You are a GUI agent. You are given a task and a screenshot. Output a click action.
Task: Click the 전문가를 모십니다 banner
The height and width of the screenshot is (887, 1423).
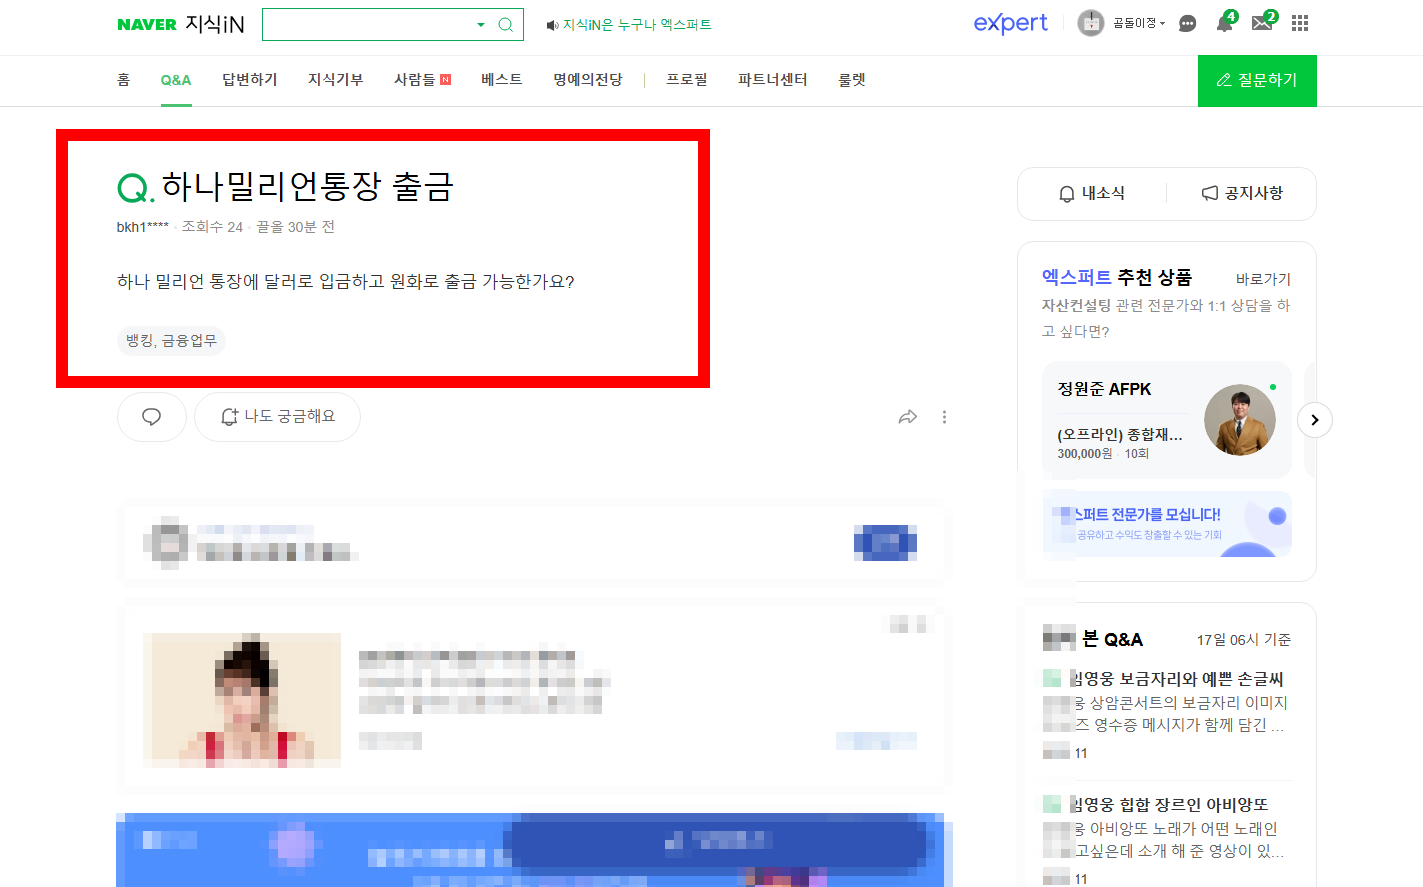pyautogui.click(x=1167, y=524)
